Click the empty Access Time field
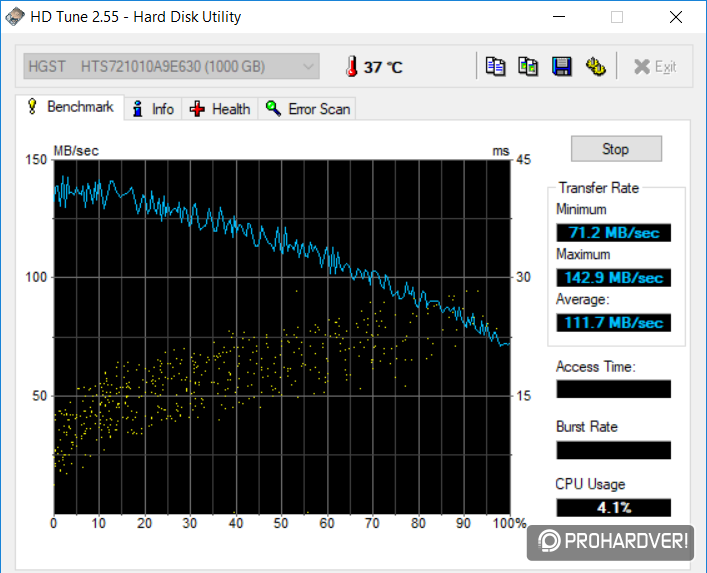 (x=613, y=389)
